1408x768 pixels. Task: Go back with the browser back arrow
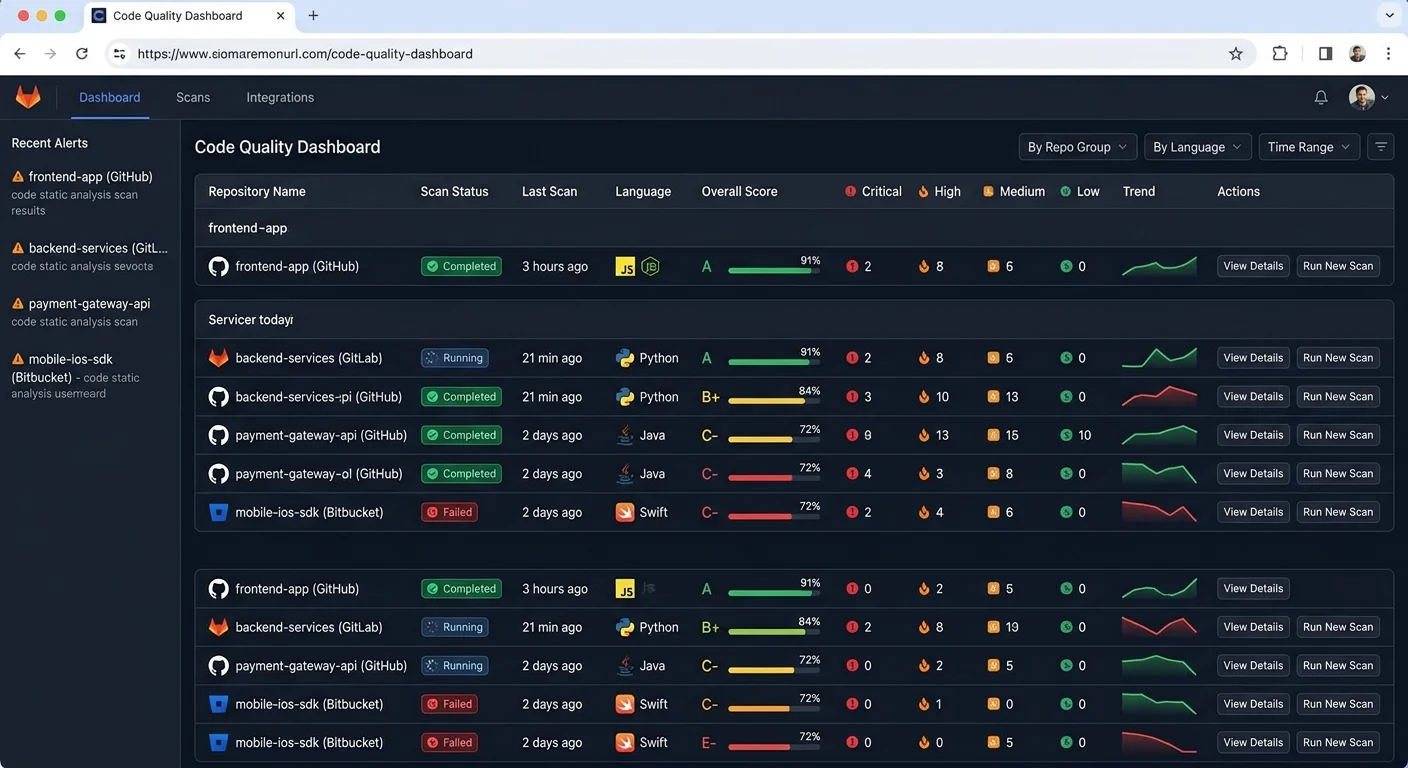tap(20, 54)
